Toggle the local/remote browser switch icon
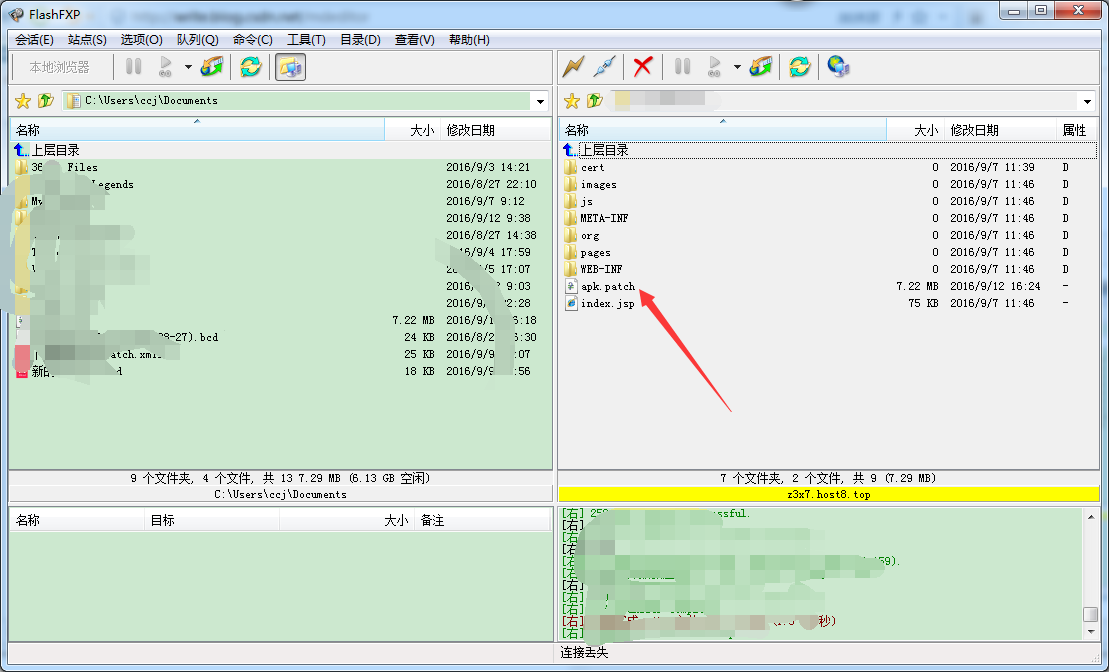Screen dimensions: 1109x672 (x=290, y=67)
